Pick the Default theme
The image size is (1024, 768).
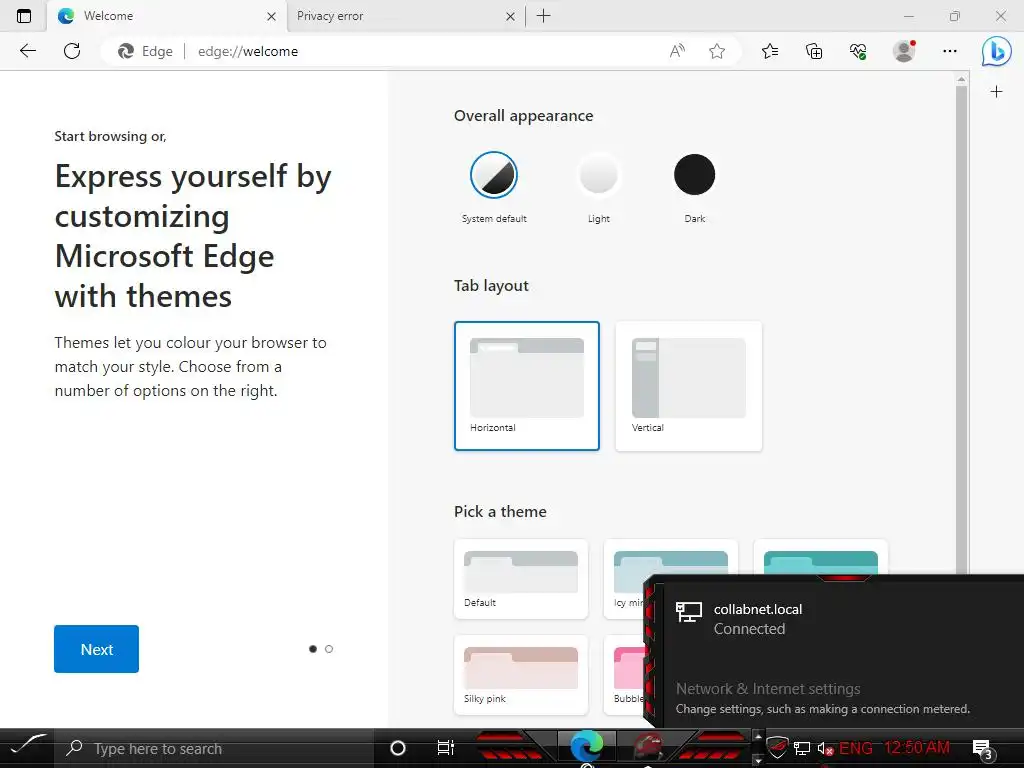click(x=520, y=579)
